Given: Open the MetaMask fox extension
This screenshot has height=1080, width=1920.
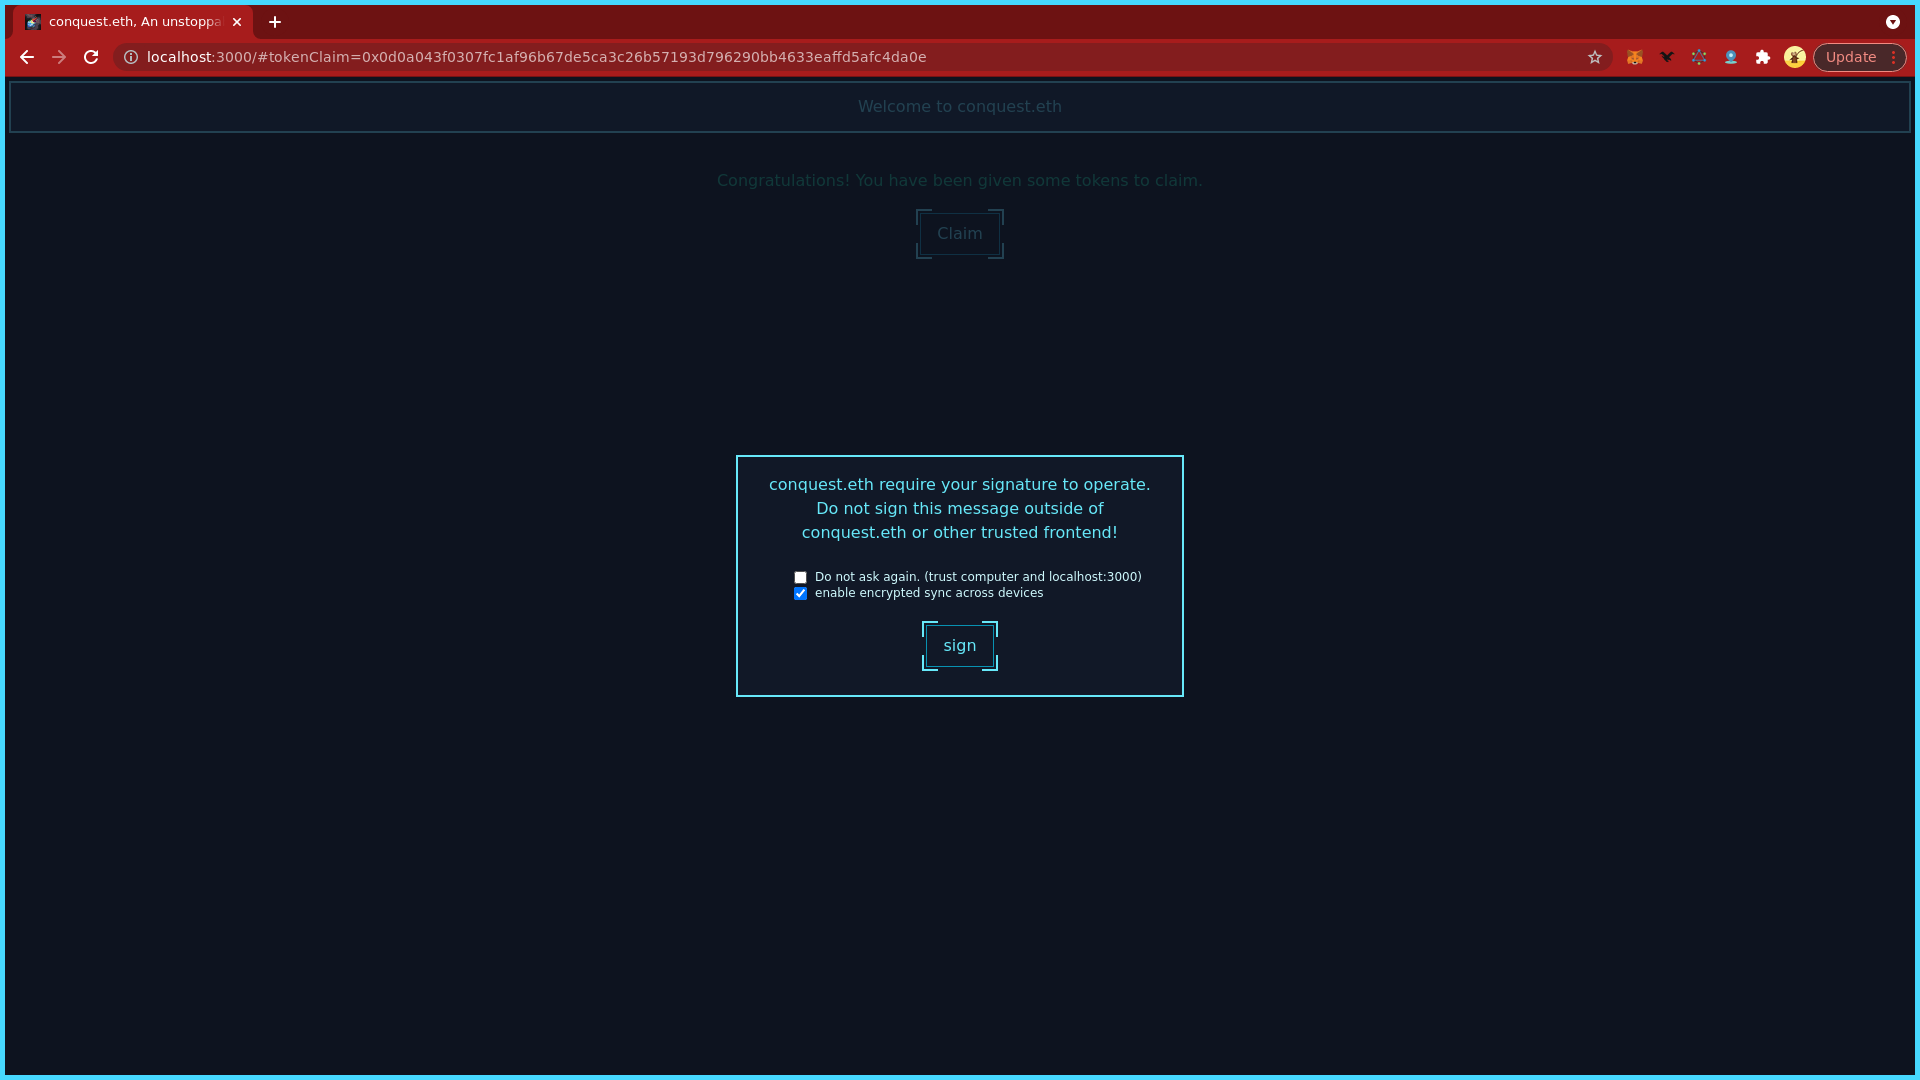Looking at the screenshot, I should point(1635,57).
